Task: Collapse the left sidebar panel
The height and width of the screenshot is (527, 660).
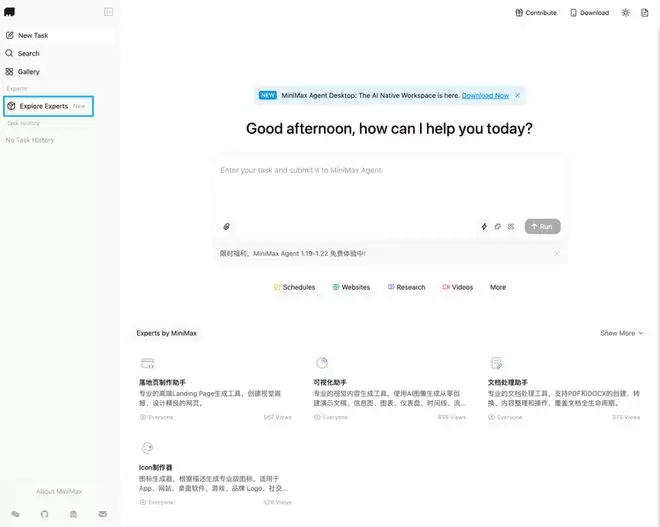Action: (x=108, y=12)
